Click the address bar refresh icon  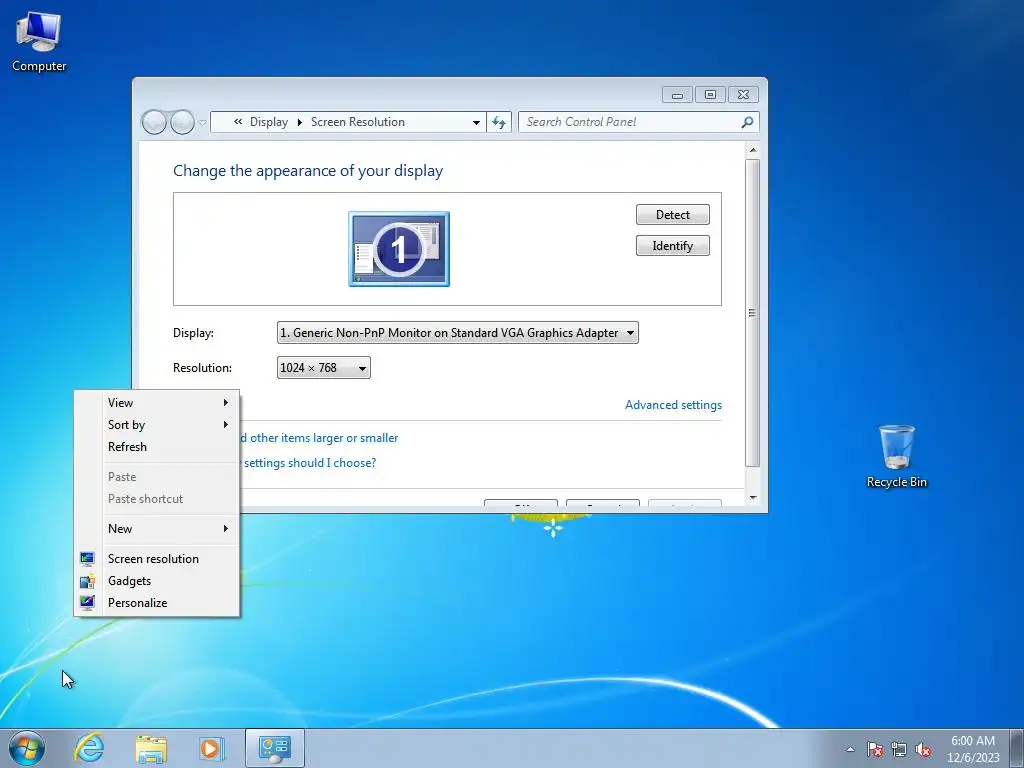[499, 122]
